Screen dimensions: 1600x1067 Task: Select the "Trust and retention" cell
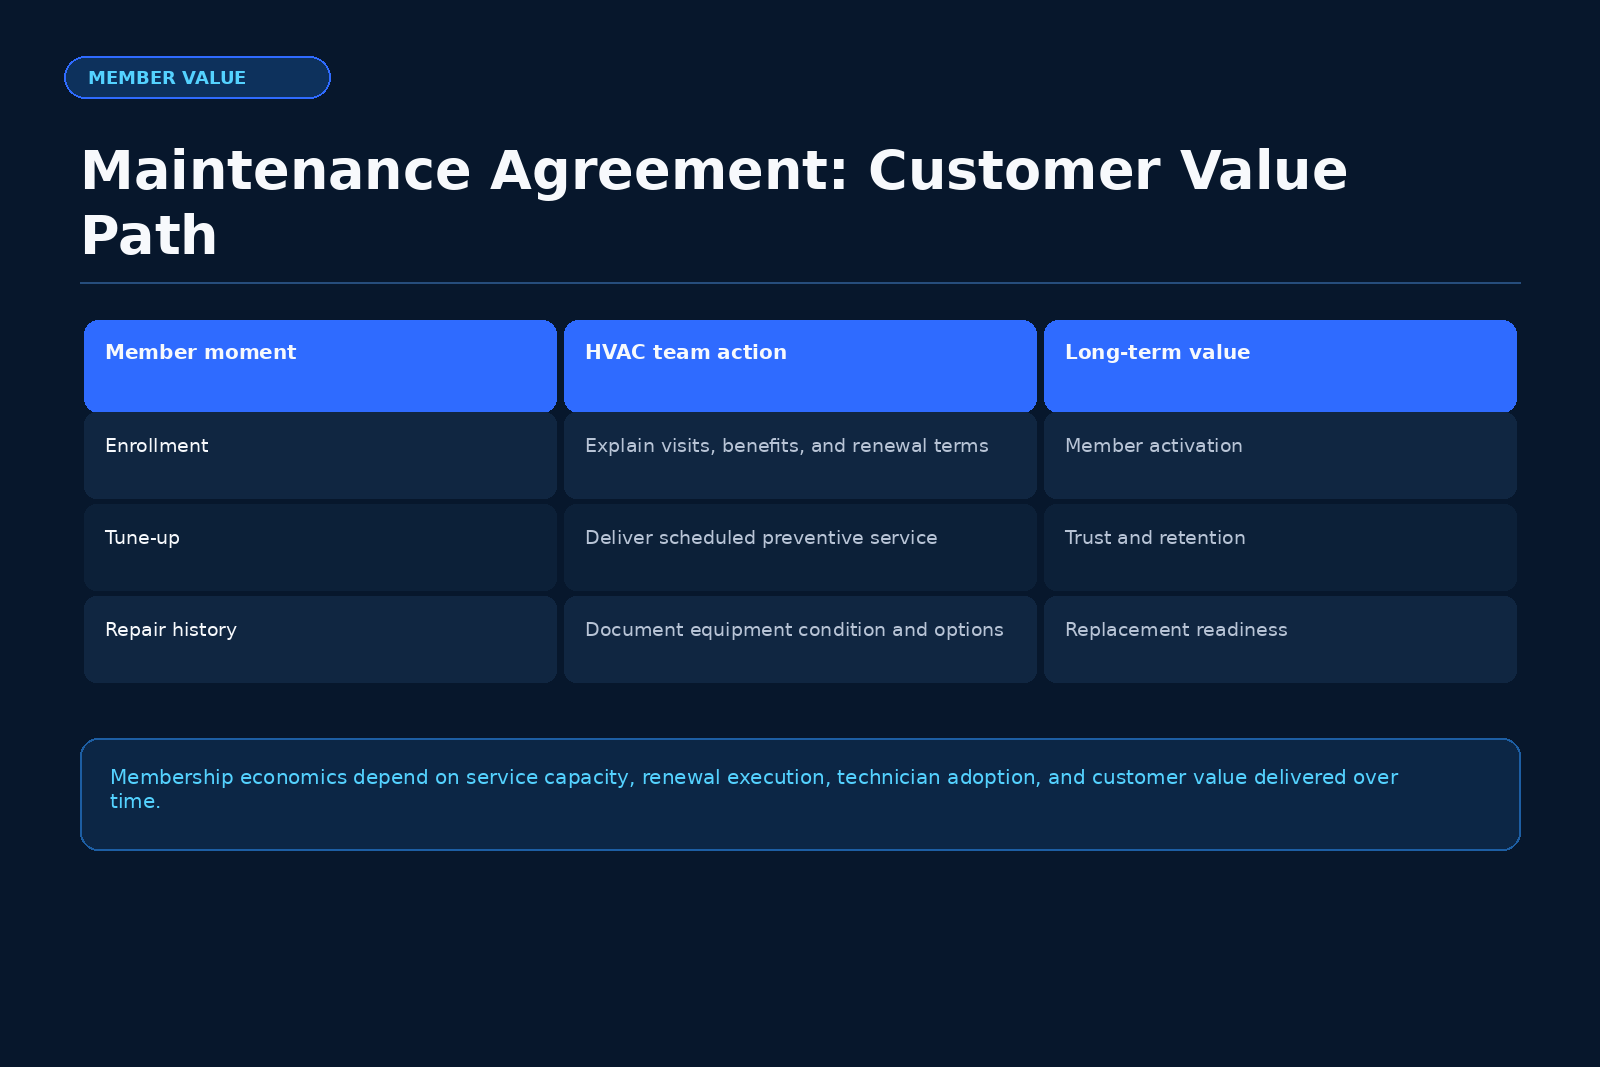tap(1280, 548)
